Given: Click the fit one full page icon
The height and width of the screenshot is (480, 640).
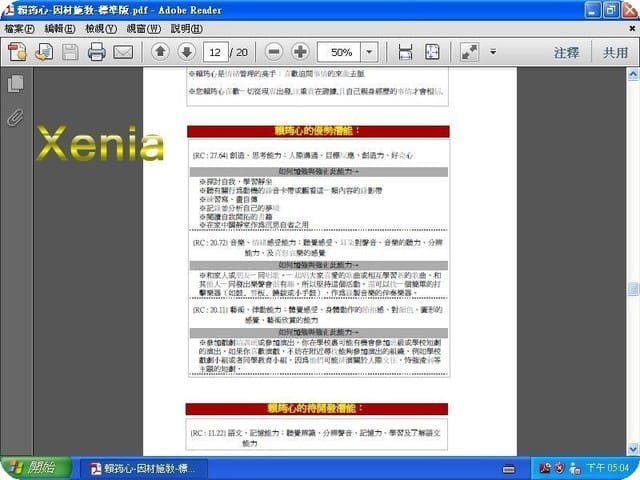Looking at the screenshot, I should coord(432,52).
